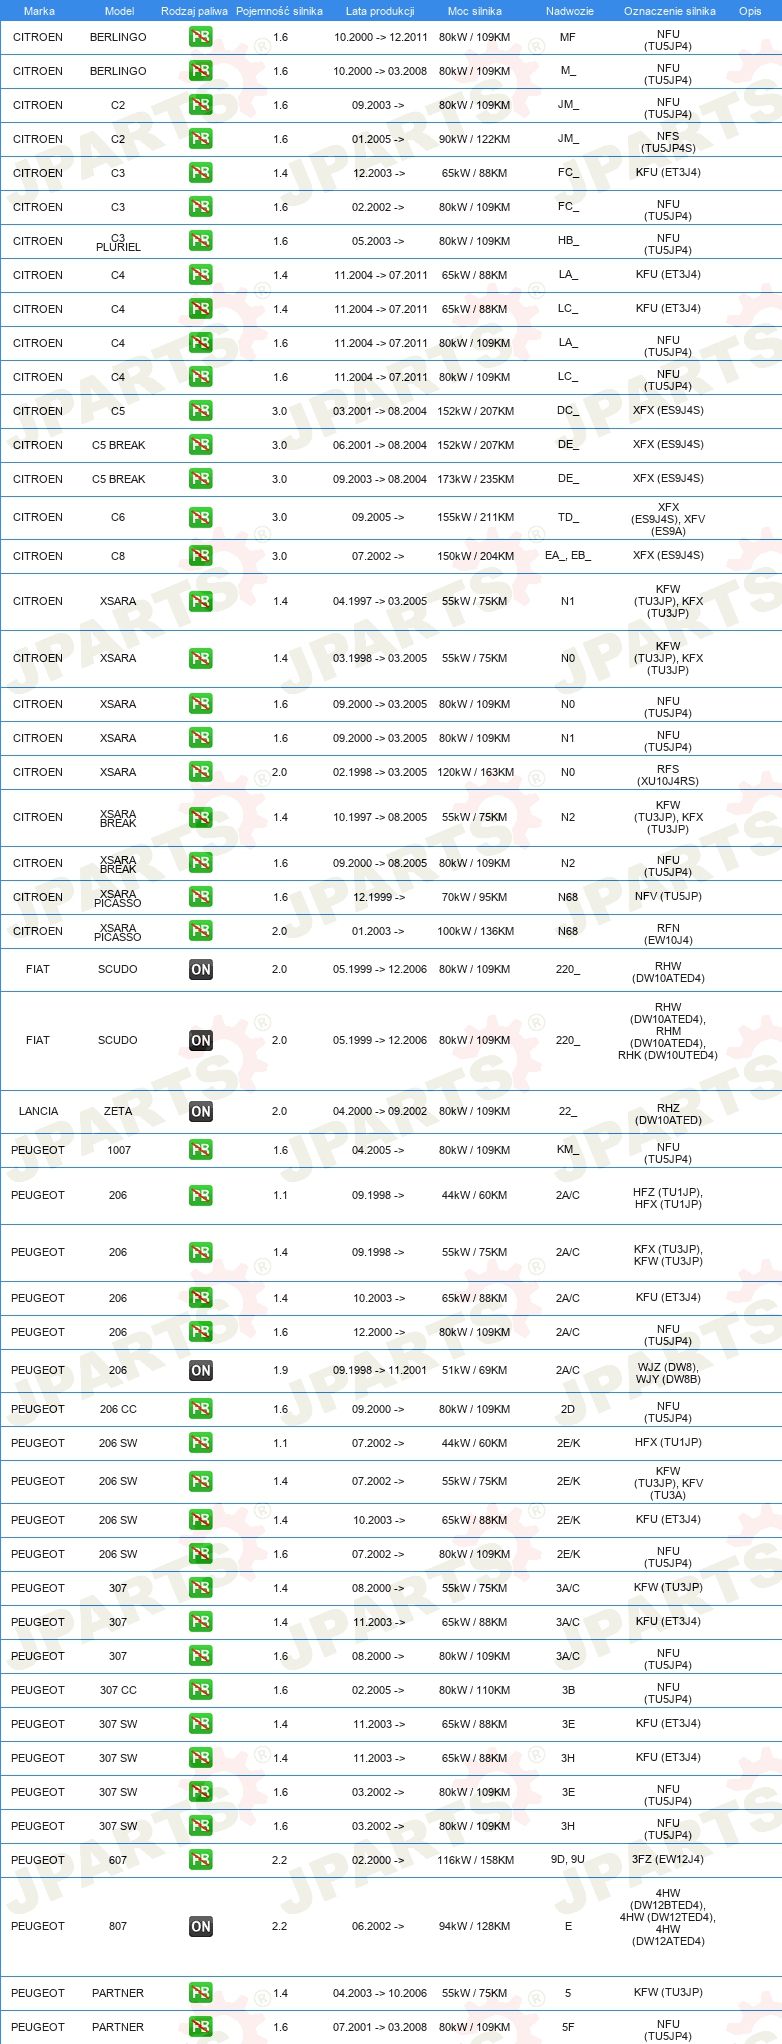Click petrol icon in Xsara Picasso 2.0 row
This screenshot has width=782, height=2044.
pyautogui.click(x=201, y=931)
